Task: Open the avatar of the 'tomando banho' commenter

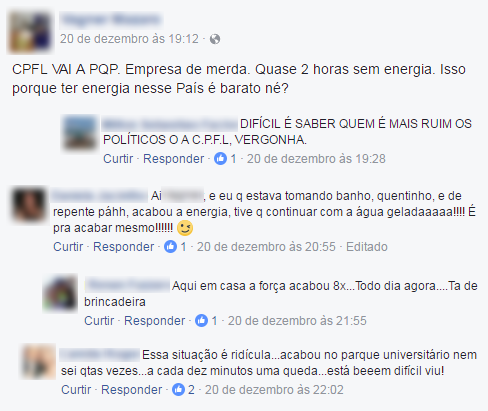Action: [29, 204]
